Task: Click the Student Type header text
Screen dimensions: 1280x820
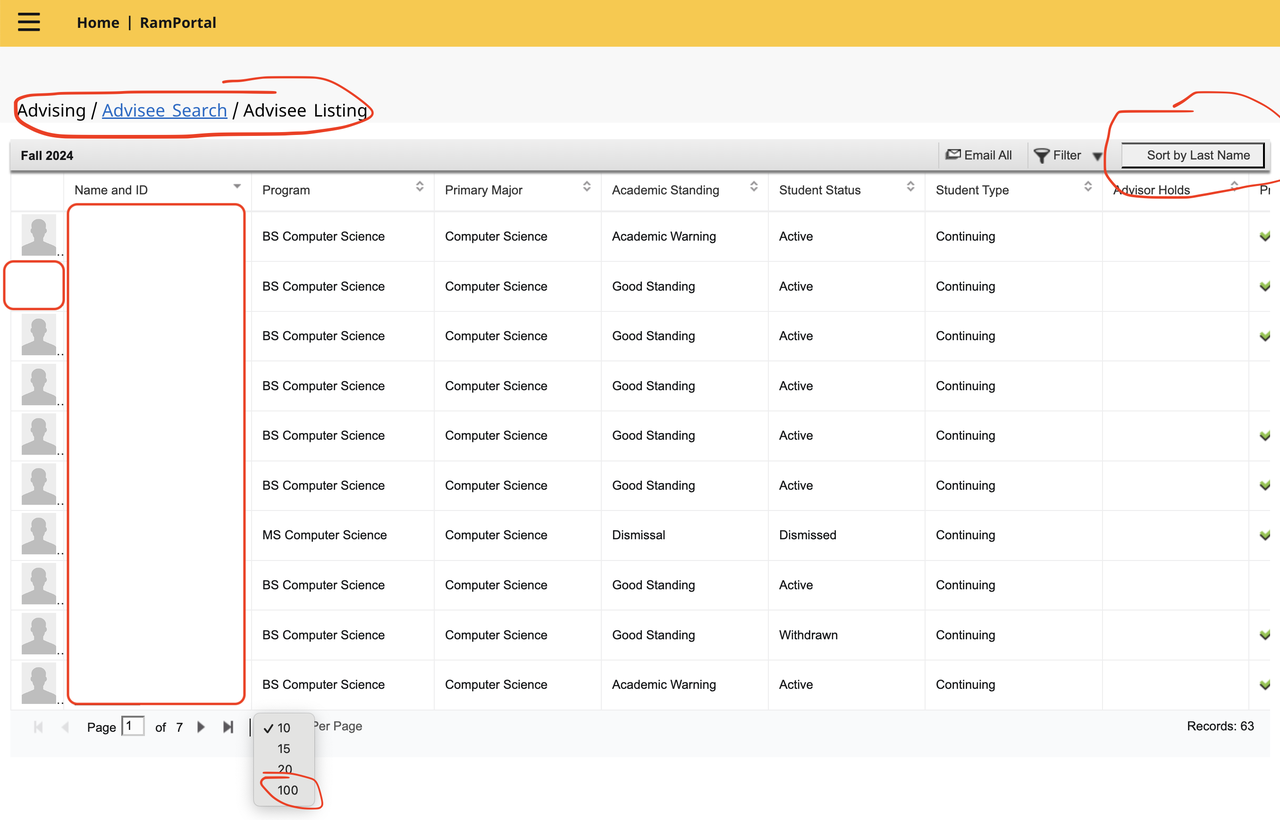Action: click(972, 190)
